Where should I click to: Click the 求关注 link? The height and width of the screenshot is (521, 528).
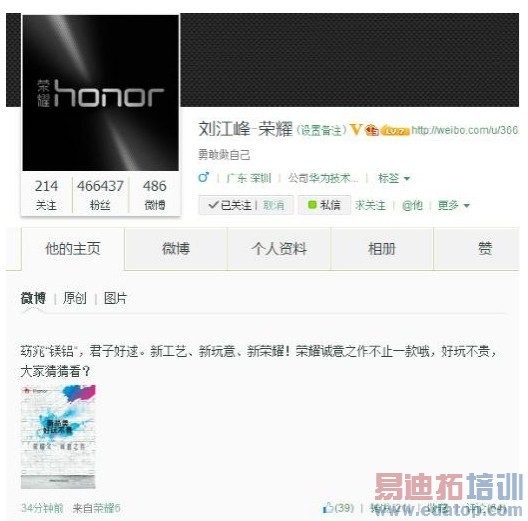pyautogui.click(x=370, y=205)
